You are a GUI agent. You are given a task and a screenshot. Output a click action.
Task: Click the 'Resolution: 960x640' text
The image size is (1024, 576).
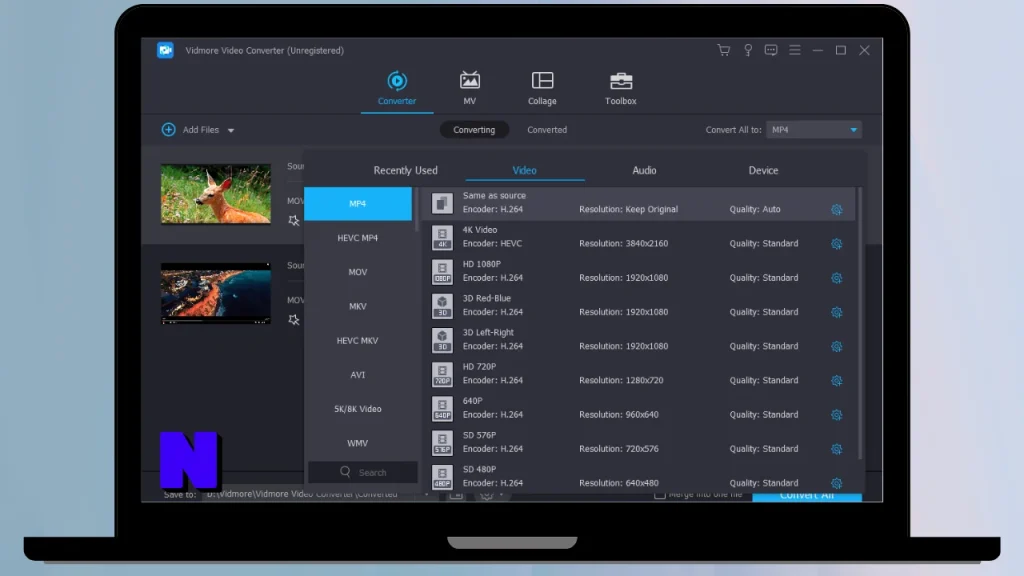pyautogui.click(x=618, y=414)
